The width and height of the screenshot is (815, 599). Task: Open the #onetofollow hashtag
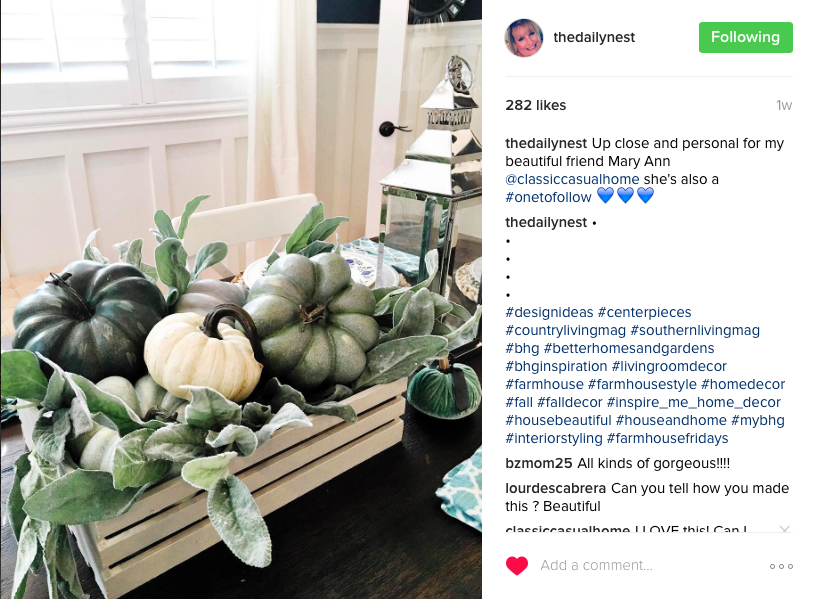(548, 197)
